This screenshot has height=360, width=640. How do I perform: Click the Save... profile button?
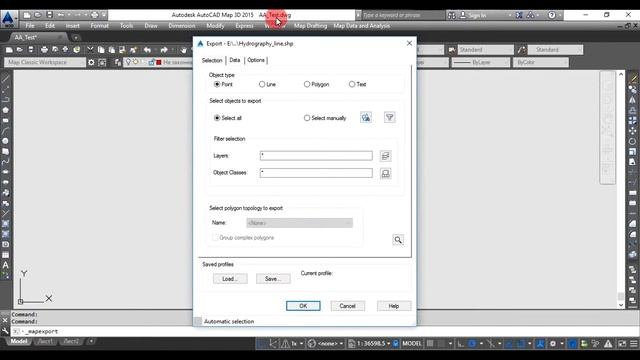273,279
